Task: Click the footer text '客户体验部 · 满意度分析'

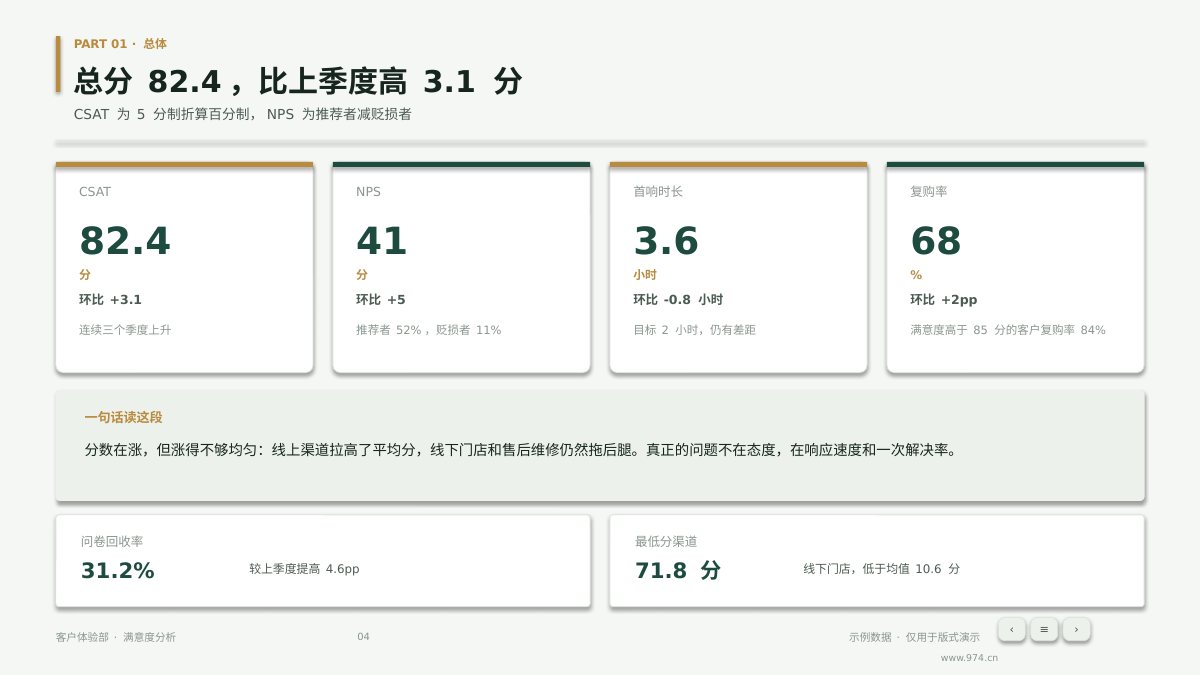Action: pos(116,636)
